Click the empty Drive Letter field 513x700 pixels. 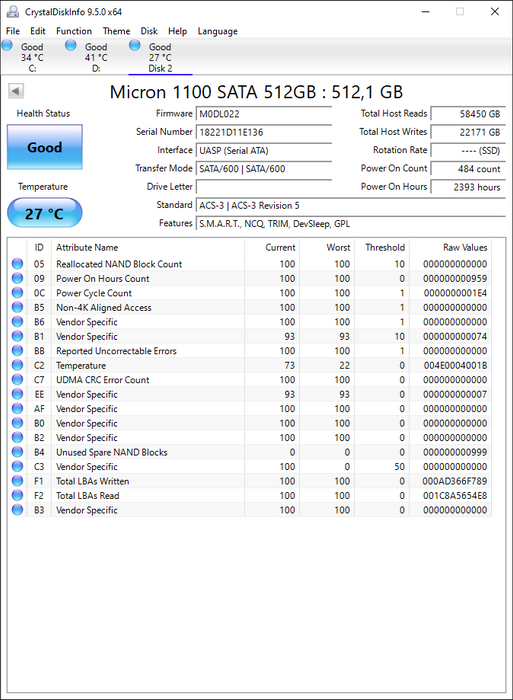tap(264, 187)
